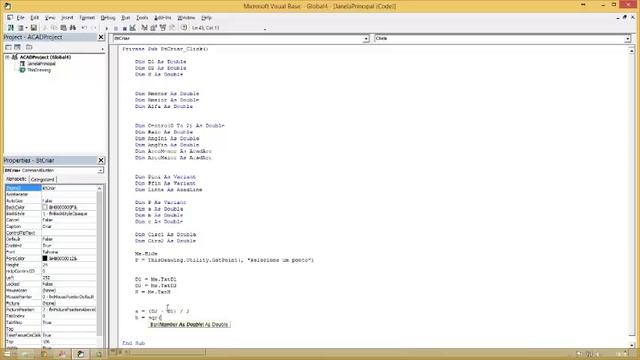Click the Paste toolbar icon
The height and width of the screenshot is (360, 640).
click(63, 28)
